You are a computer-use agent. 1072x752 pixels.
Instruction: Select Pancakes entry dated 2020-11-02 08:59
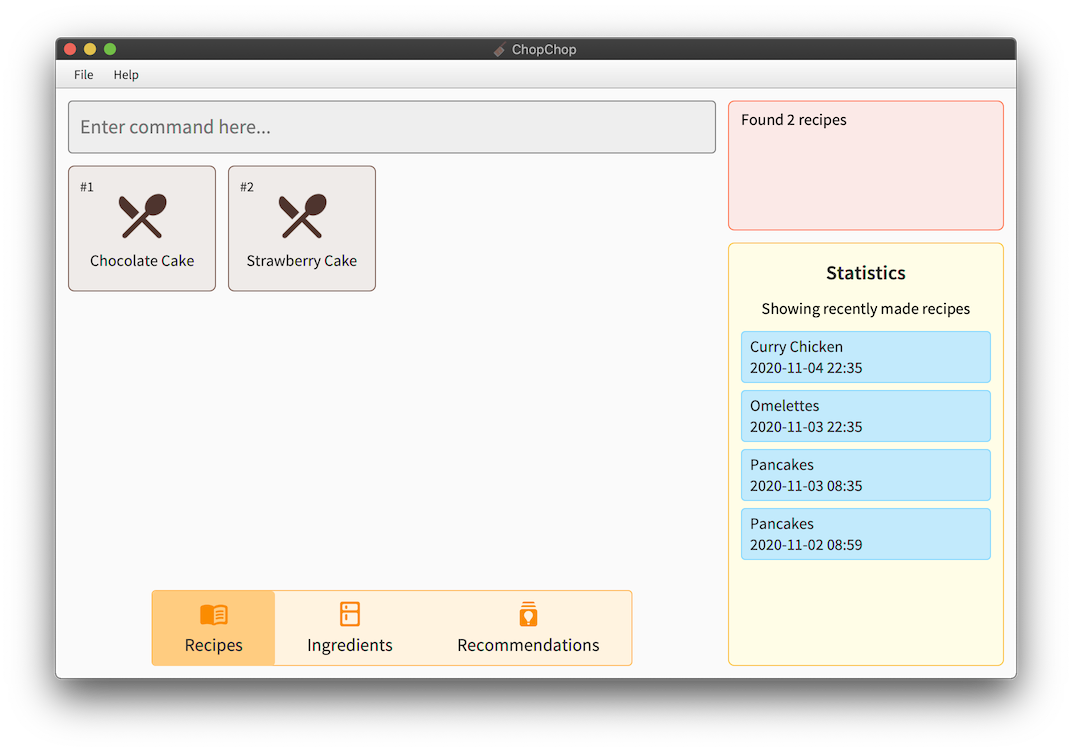click(x=866, y=534)
